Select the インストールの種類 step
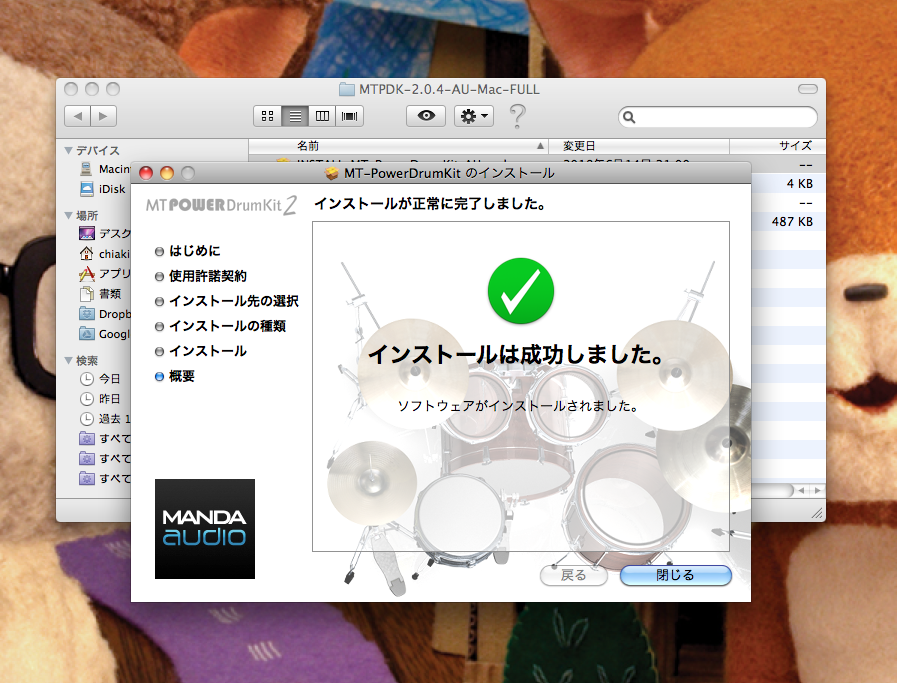The width and height of the screenshot is (897, 683). pos(220,326)
